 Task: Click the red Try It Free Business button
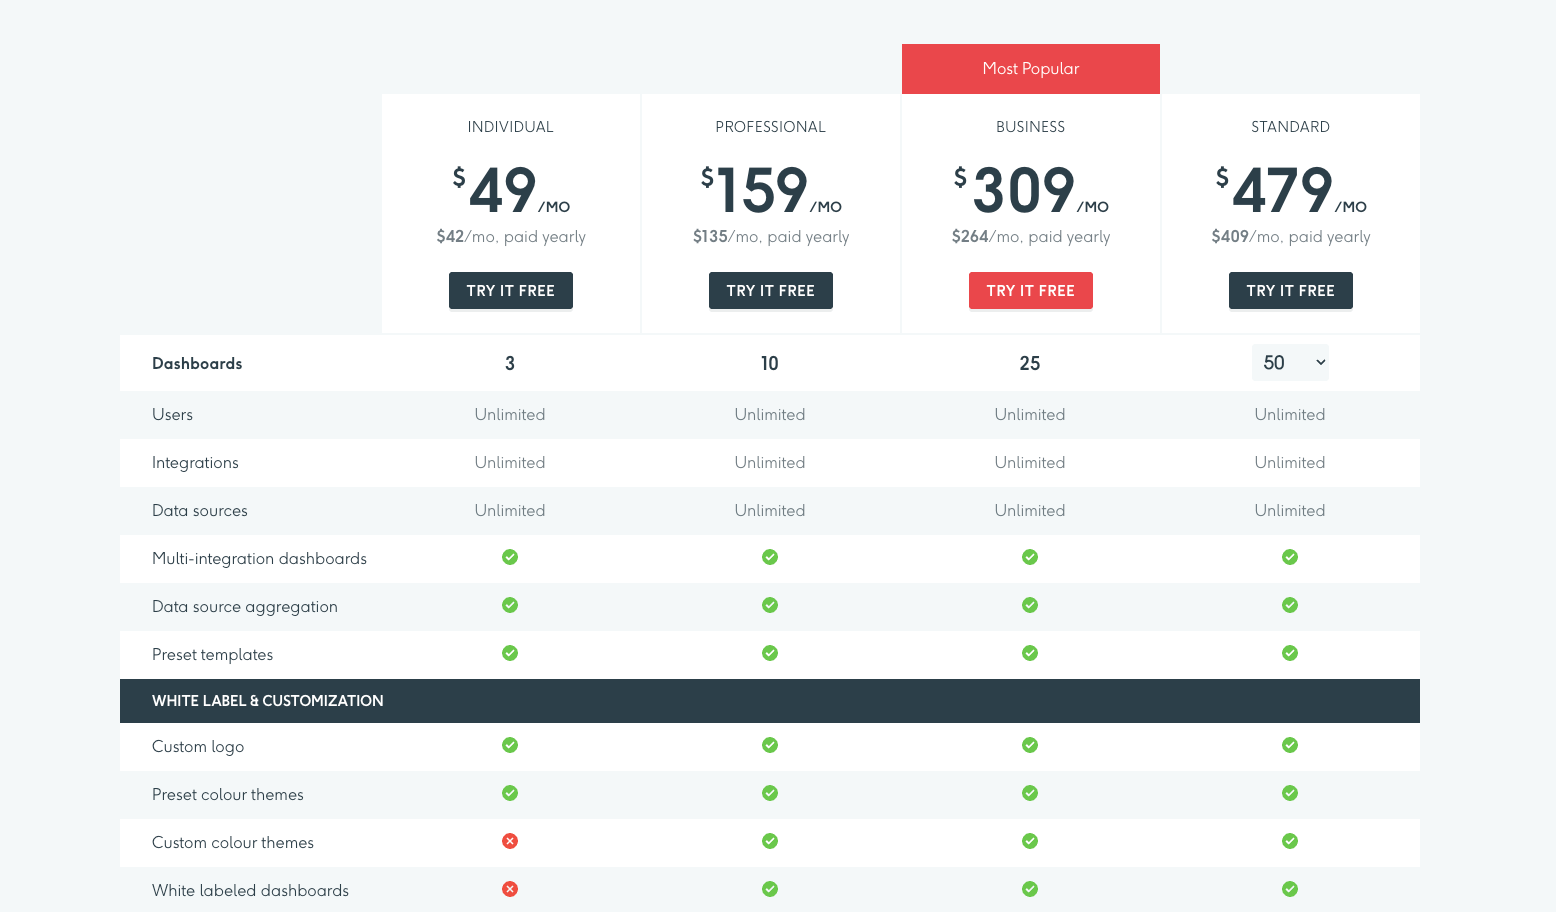[1030, 290]
